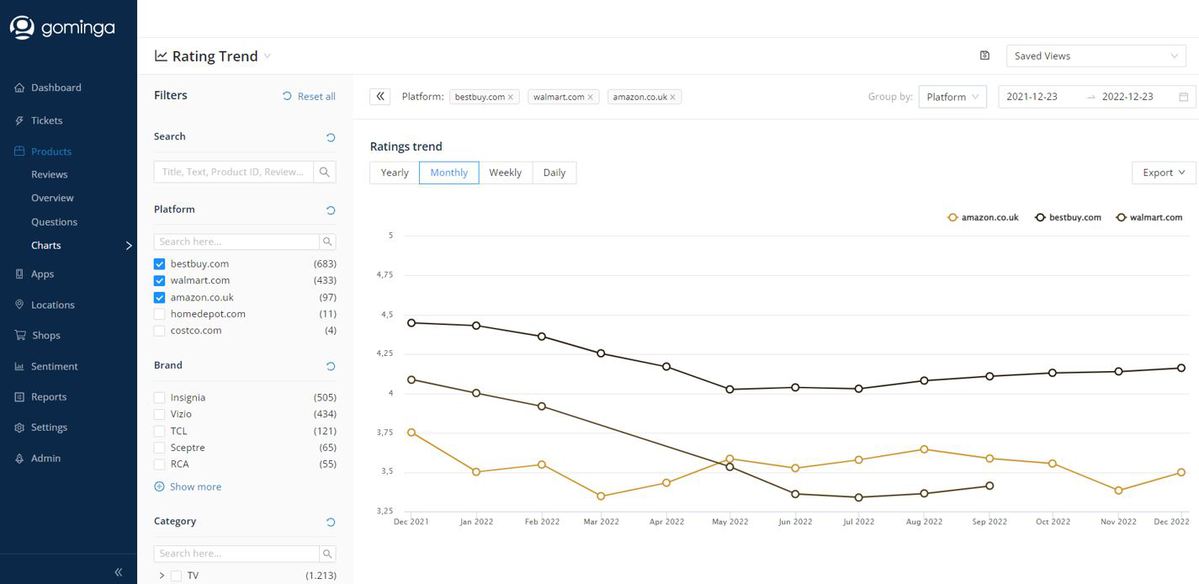The image size is (1199, 584).
Task: Open Sentiment in the sidebar menu
Action: point(54,367)
